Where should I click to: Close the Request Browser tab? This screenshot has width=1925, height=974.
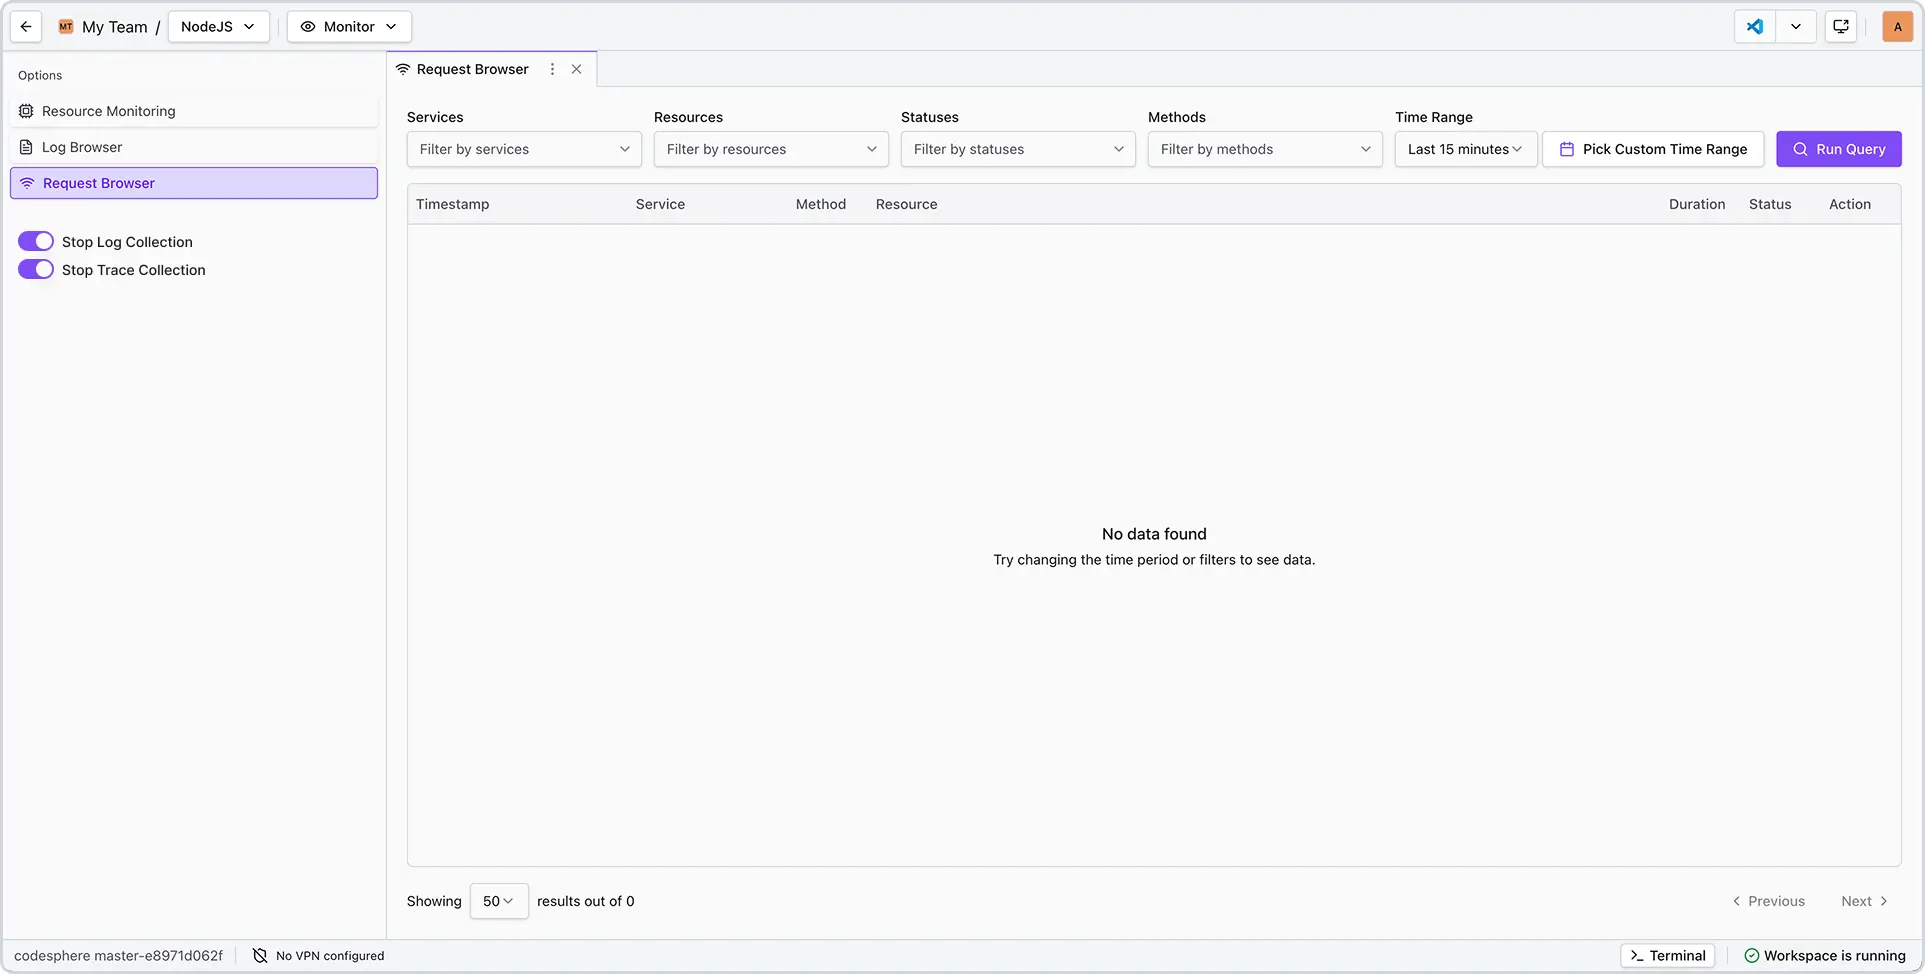[577, 69]
